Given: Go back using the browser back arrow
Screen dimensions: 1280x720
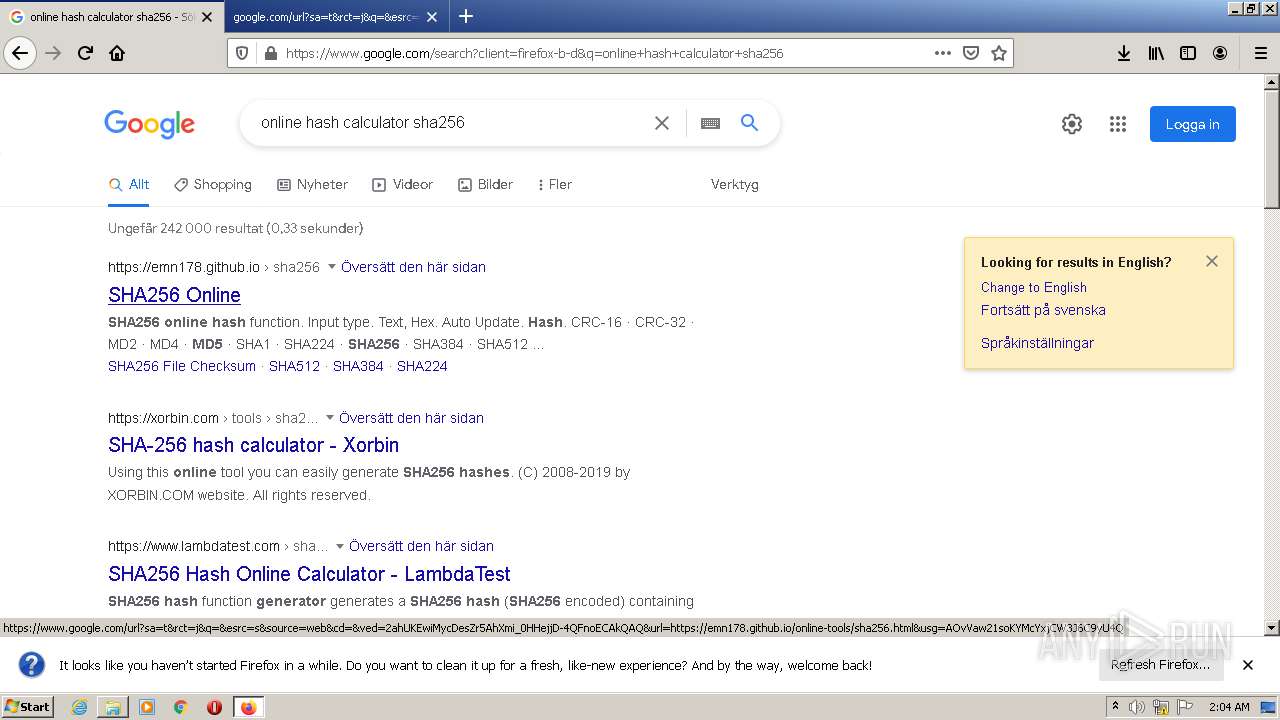Looking at the screenshot, I should (20, 53).
